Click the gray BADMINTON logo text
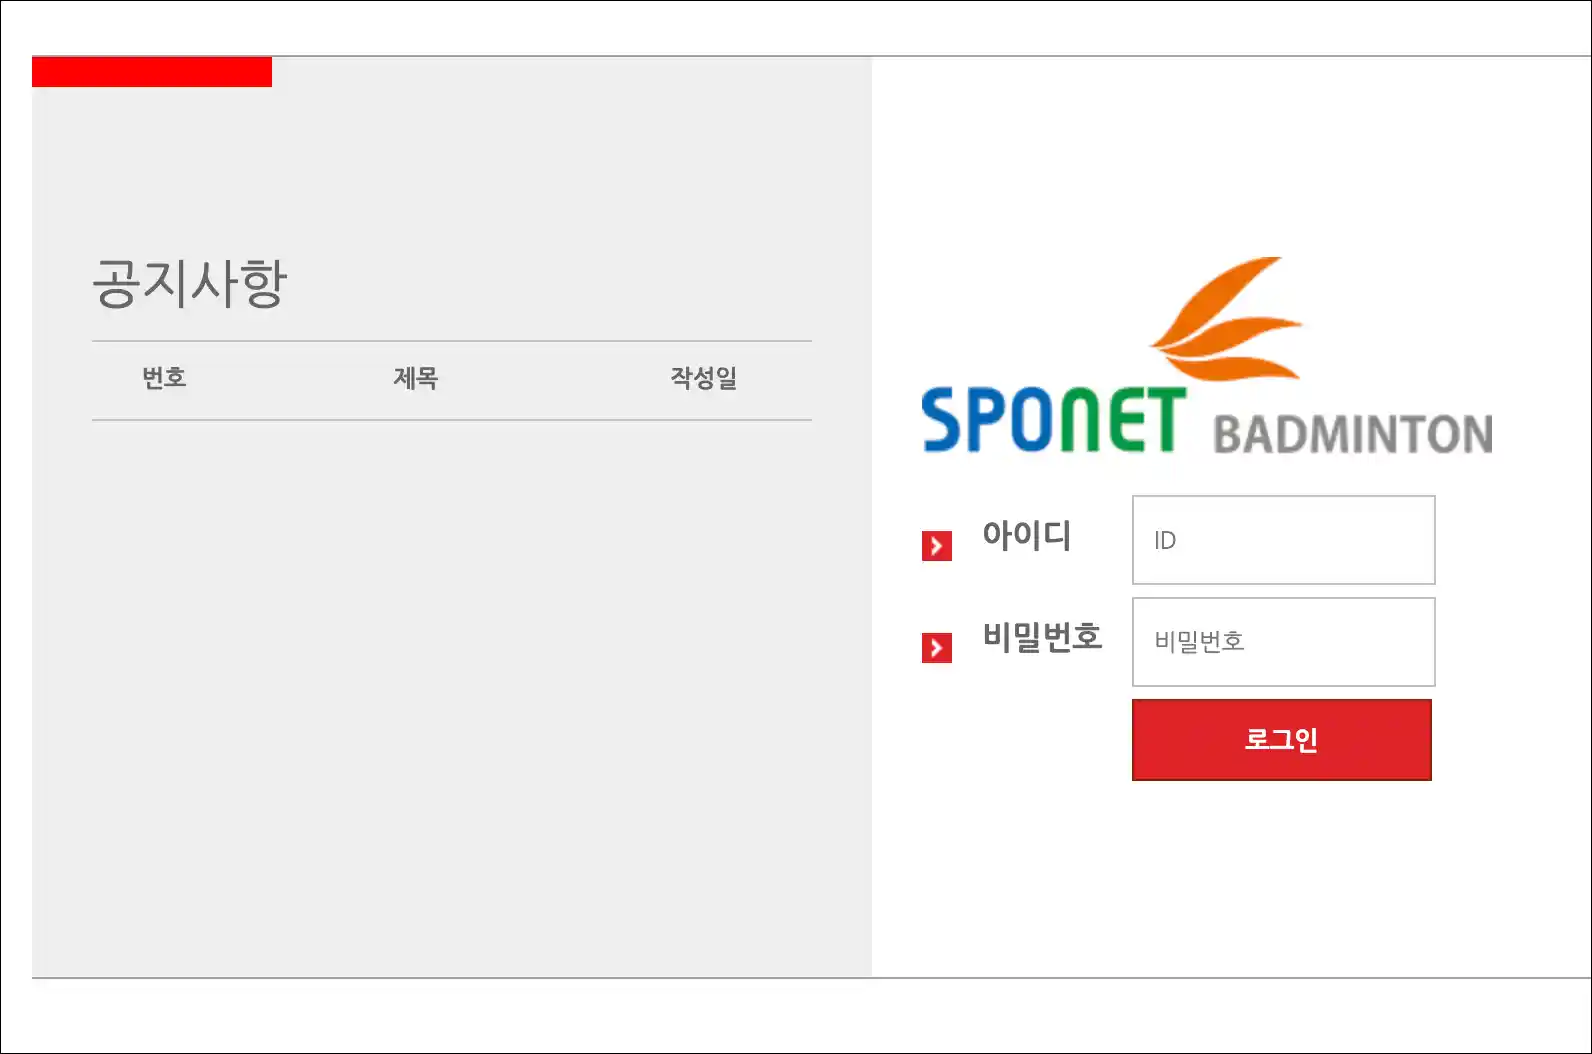 [1353, 435]
